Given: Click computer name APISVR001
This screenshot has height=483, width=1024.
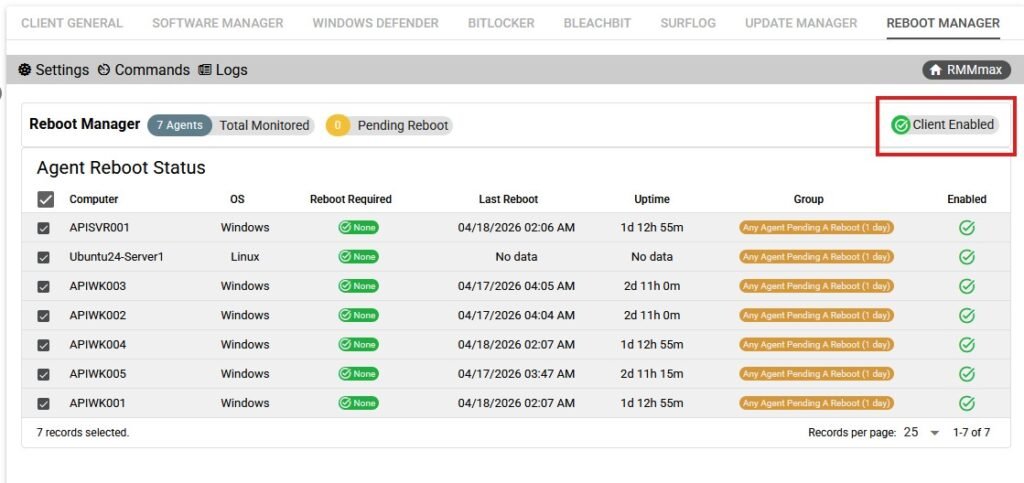Looking at the screenshot, I should (x=99, y=228).
